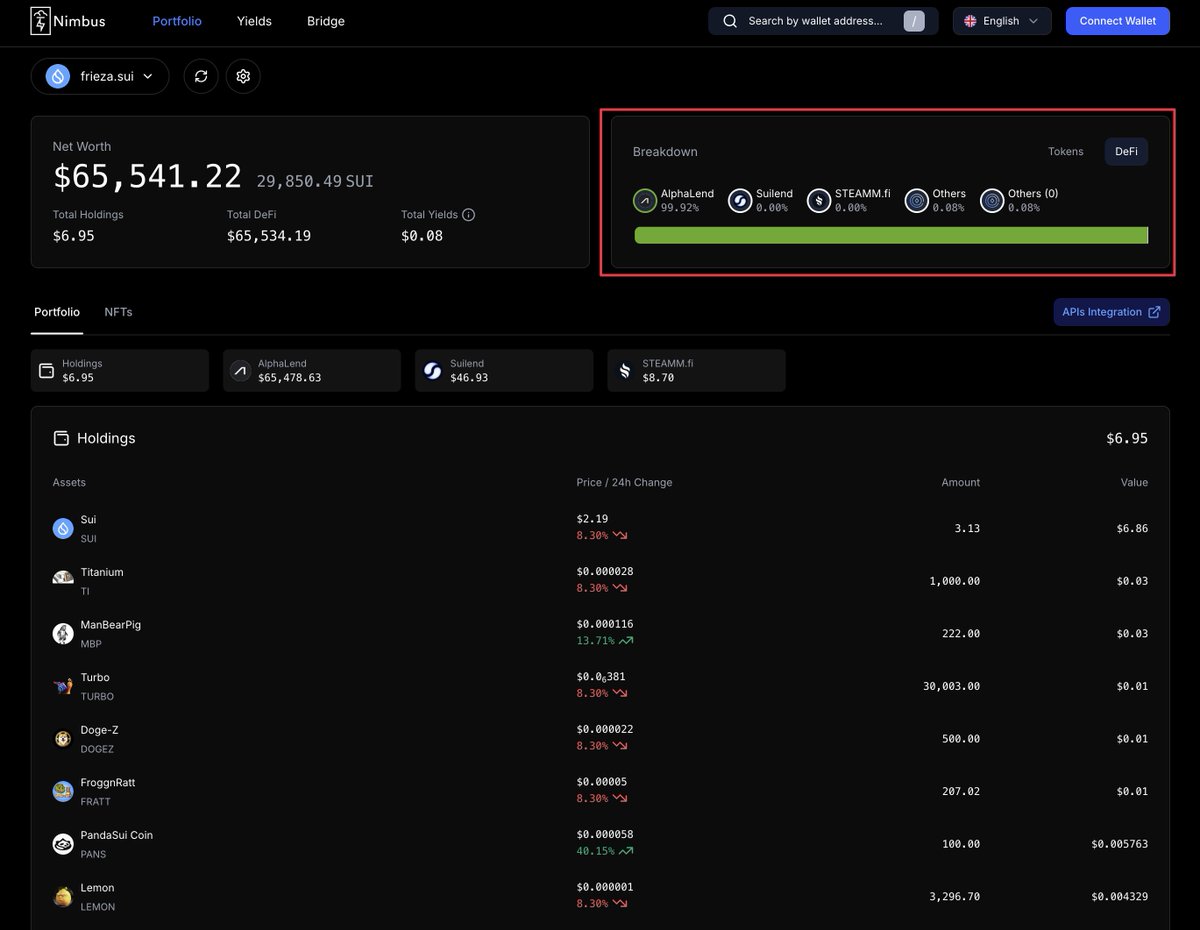Image resolution: width=1200 pixels, height=930 pixels.
Task: Click the green AlphaLend allocation bar
Action: (890, 235)
